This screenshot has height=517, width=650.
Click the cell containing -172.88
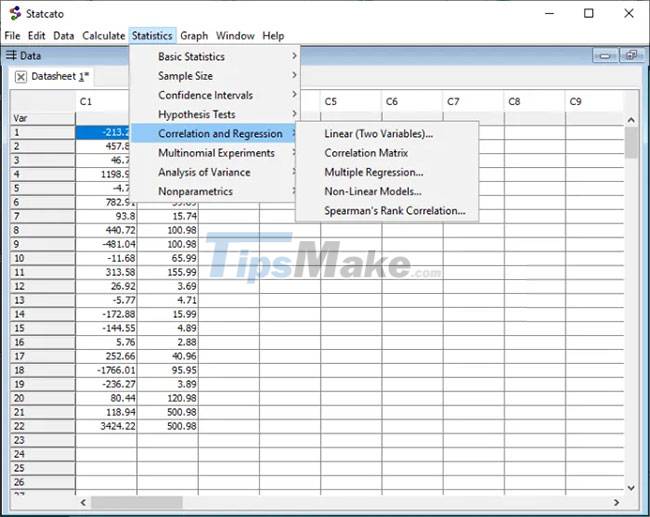106,314
